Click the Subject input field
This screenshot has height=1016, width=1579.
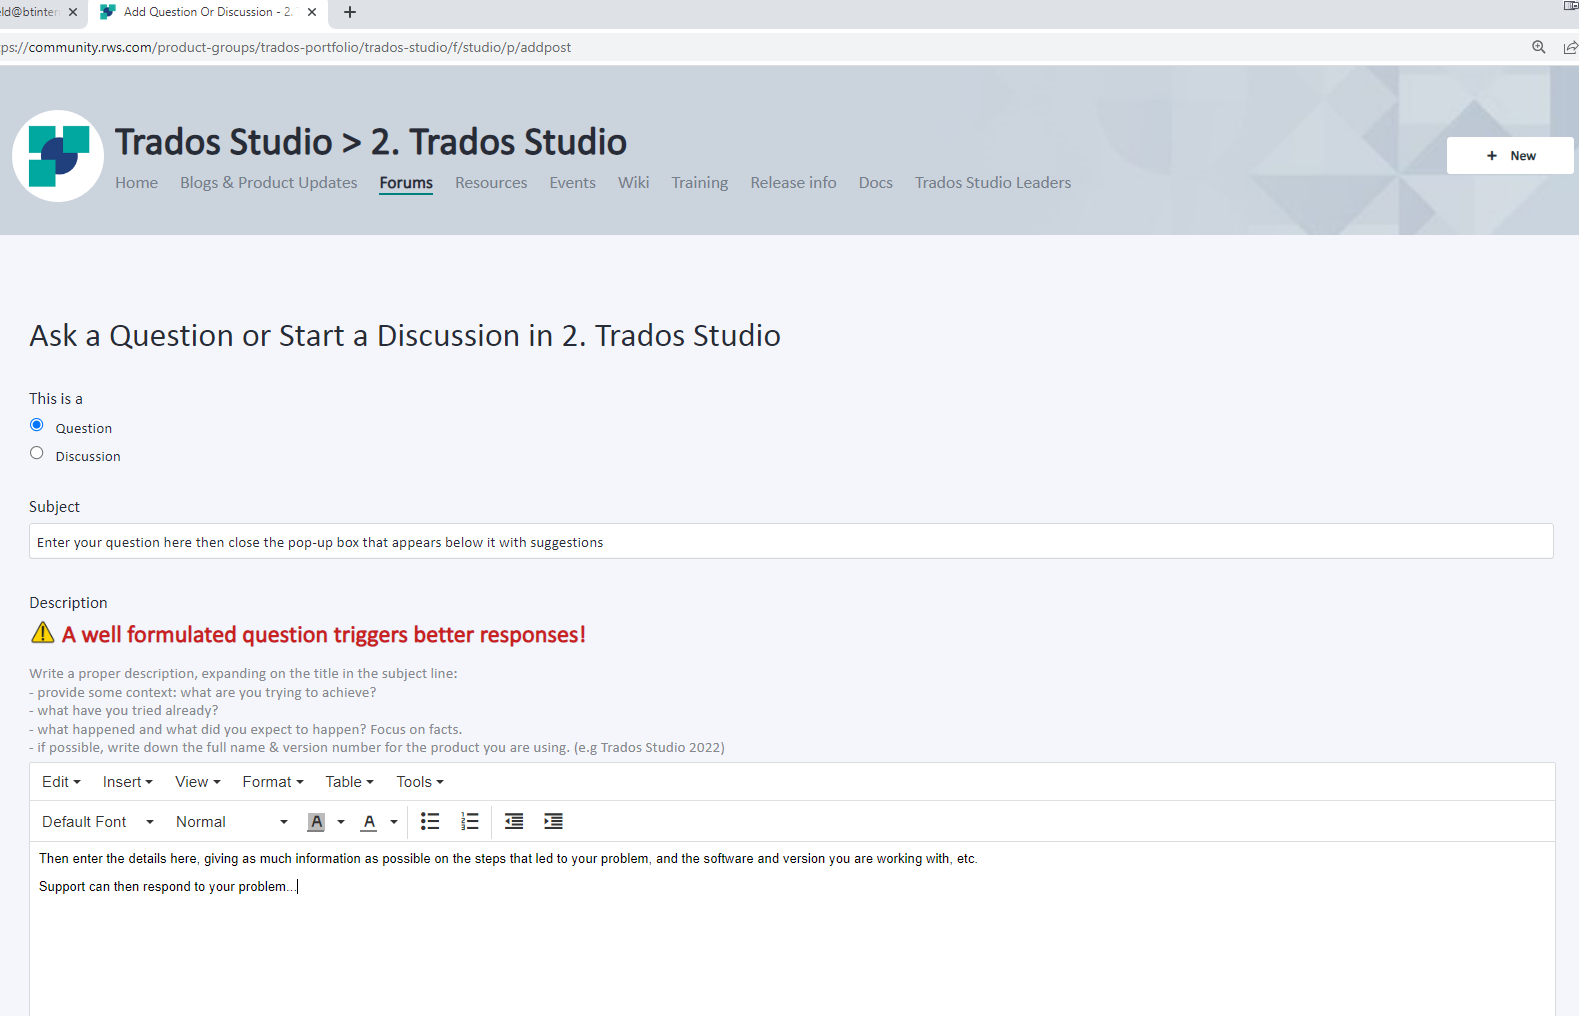pos(791,541)
